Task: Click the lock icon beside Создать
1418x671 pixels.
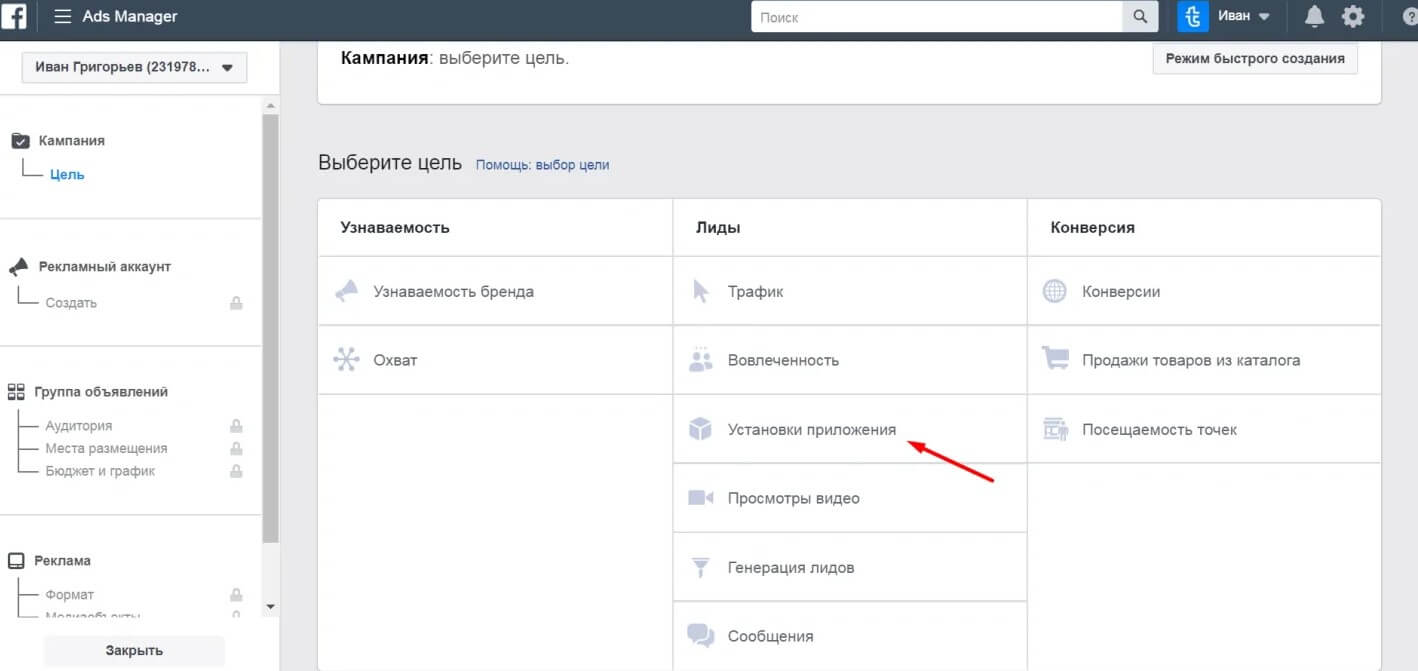Action: coord(236,303)
